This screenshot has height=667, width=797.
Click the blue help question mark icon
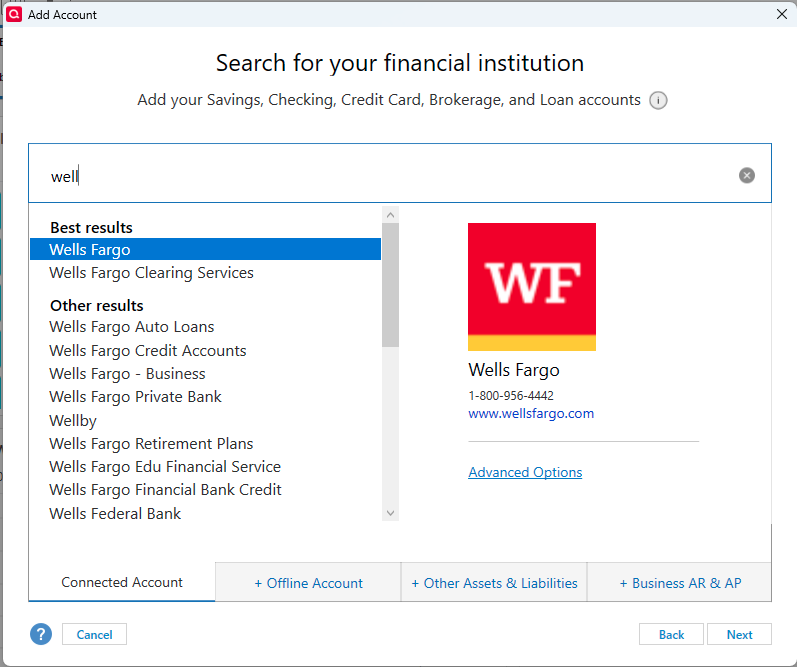coord(41,634)
